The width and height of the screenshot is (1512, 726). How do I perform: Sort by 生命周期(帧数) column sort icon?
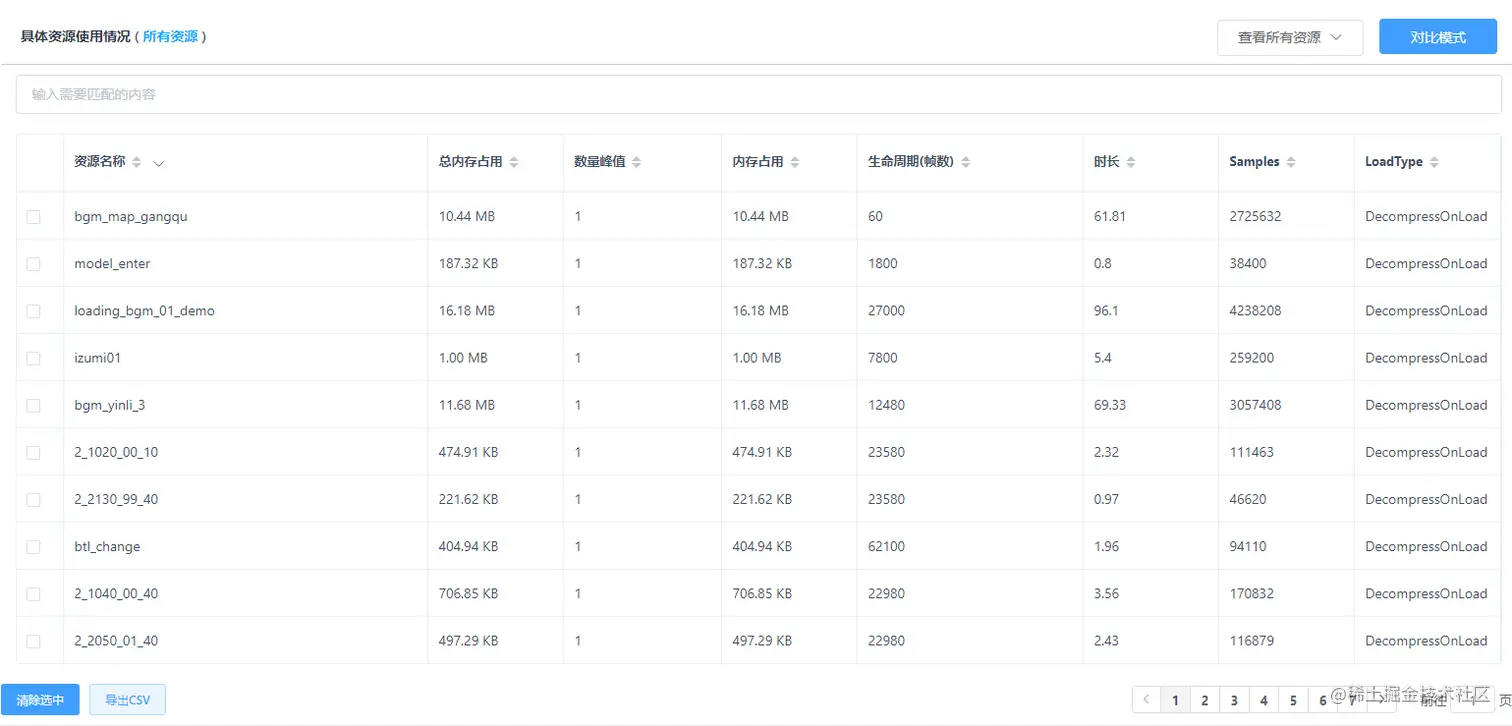pos(966,162)
